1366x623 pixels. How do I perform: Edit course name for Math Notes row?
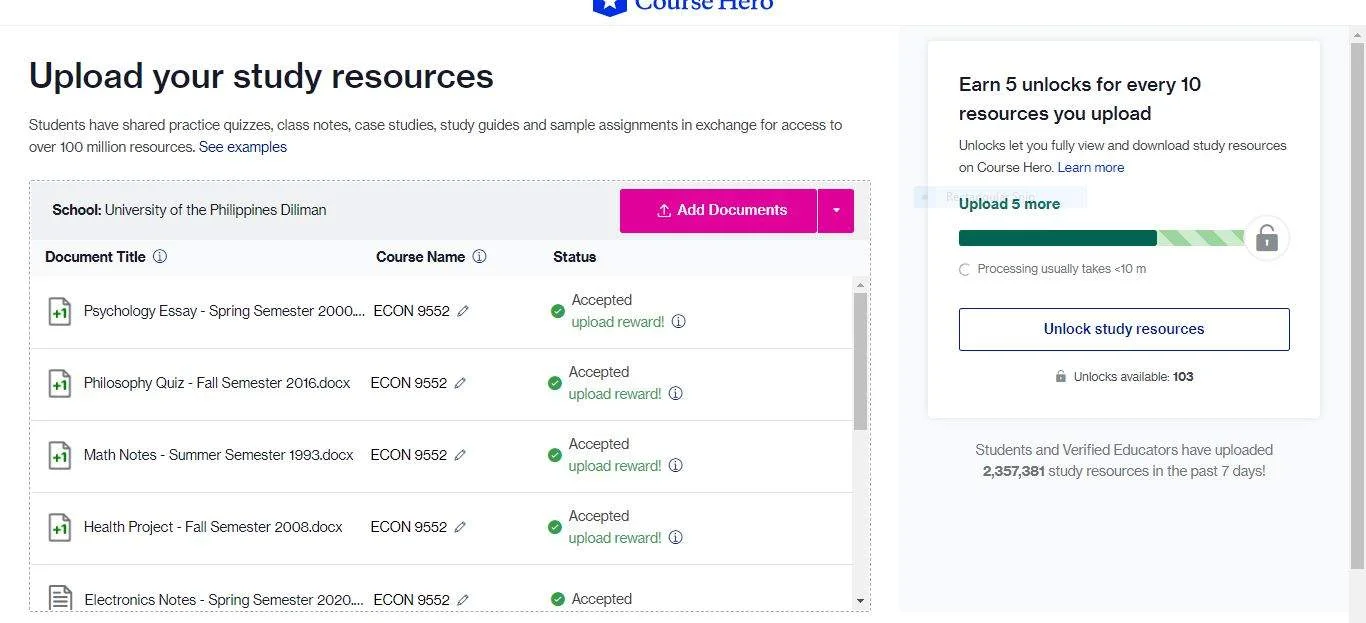460,455
